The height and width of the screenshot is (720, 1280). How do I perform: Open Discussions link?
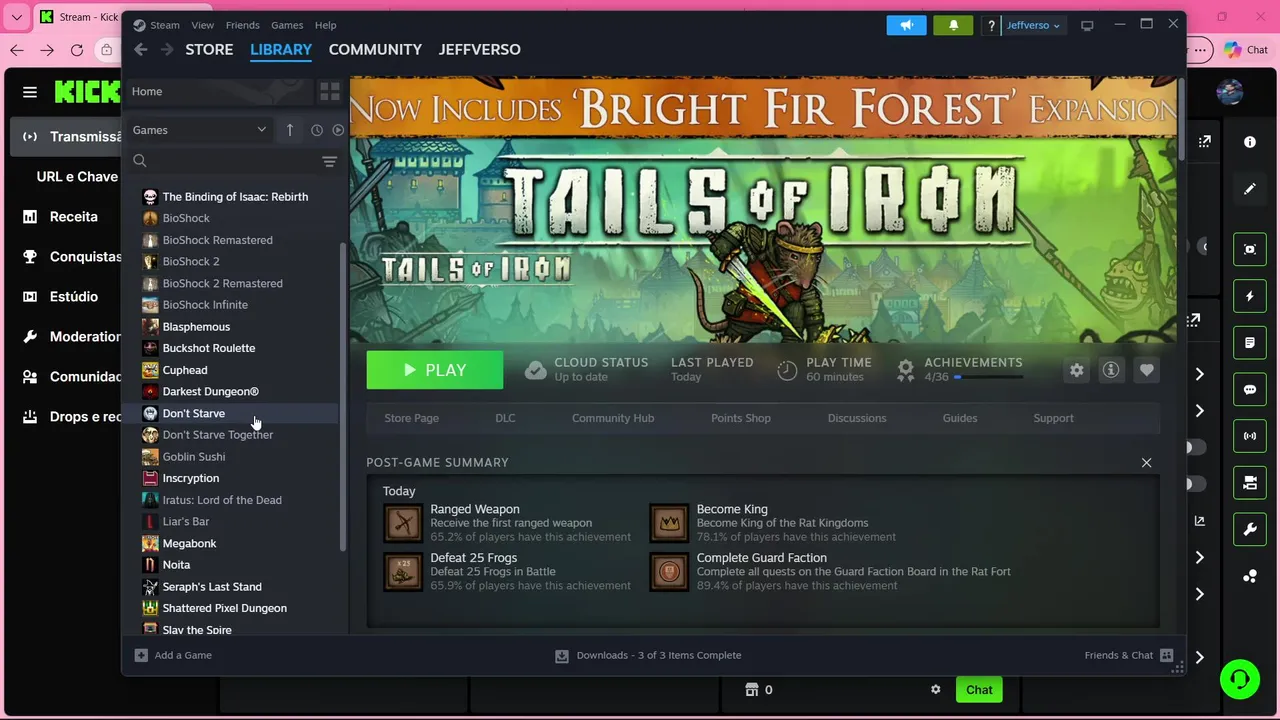857,418
